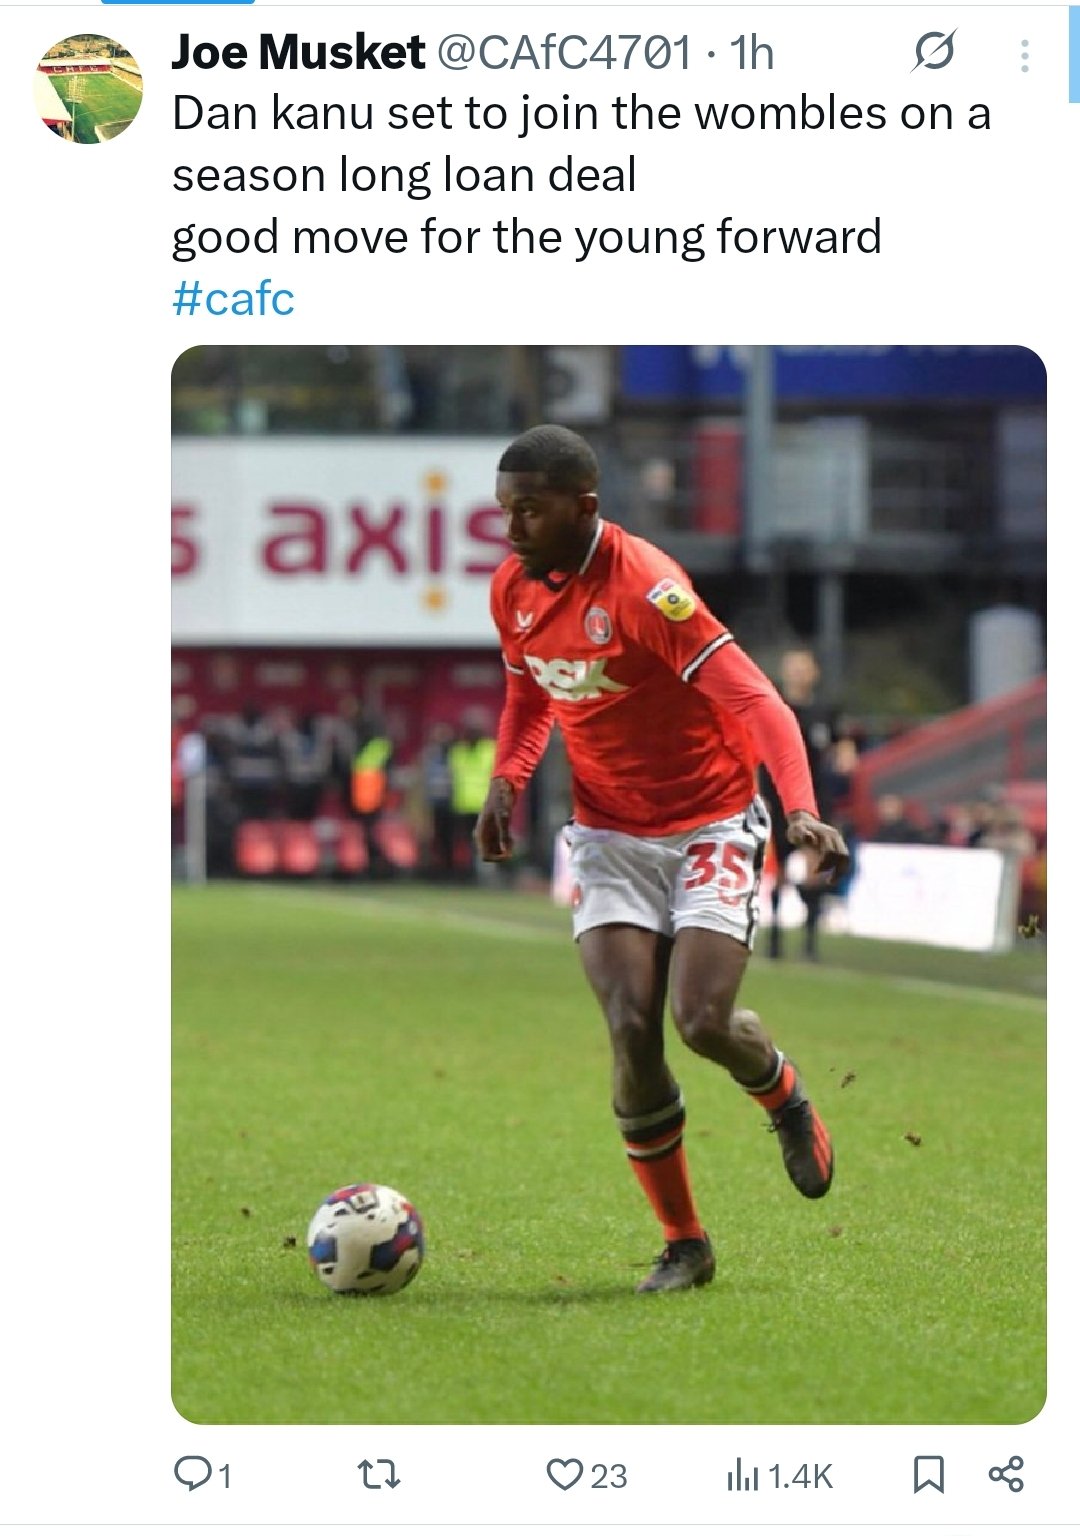This screenshot has width=1080, height=1536.
Task: Select the blue active tab indicator at top
Action: (178, 2)
